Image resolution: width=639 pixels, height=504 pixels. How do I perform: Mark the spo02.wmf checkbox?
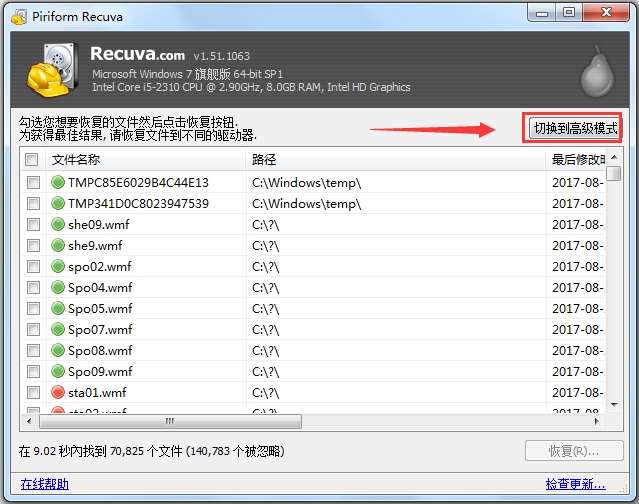[x=33, y=266]
